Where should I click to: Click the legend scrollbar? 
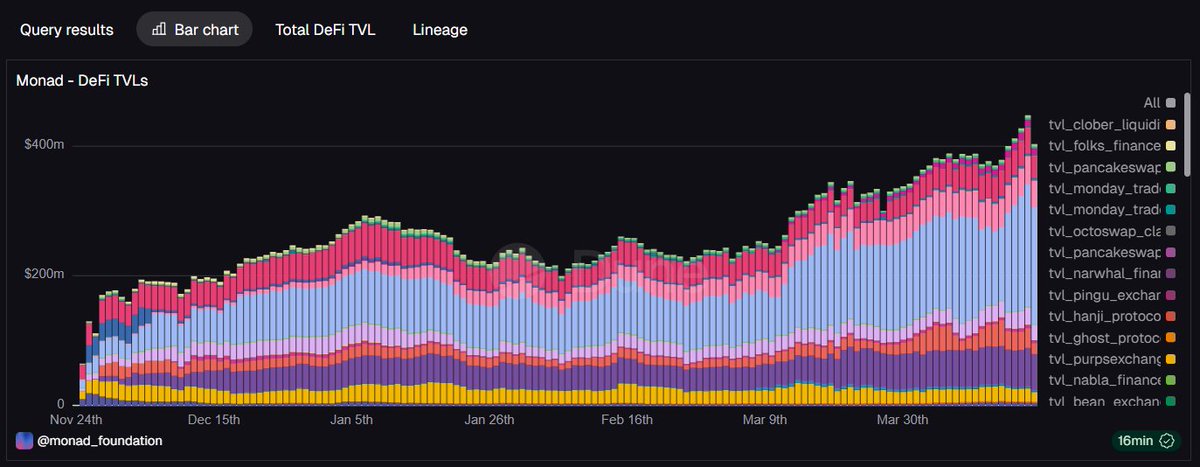(x=1187, y=133)
